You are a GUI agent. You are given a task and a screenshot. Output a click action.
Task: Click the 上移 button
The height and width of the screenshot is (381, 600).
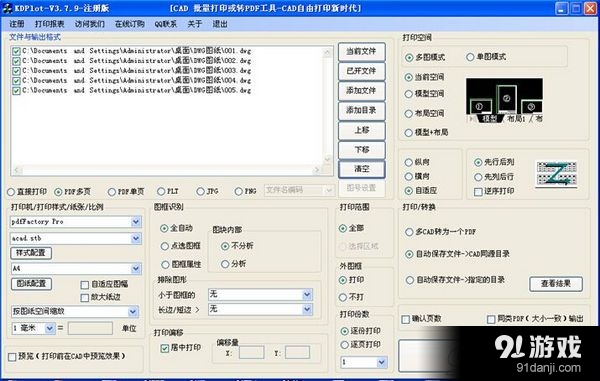click(362, 130)
